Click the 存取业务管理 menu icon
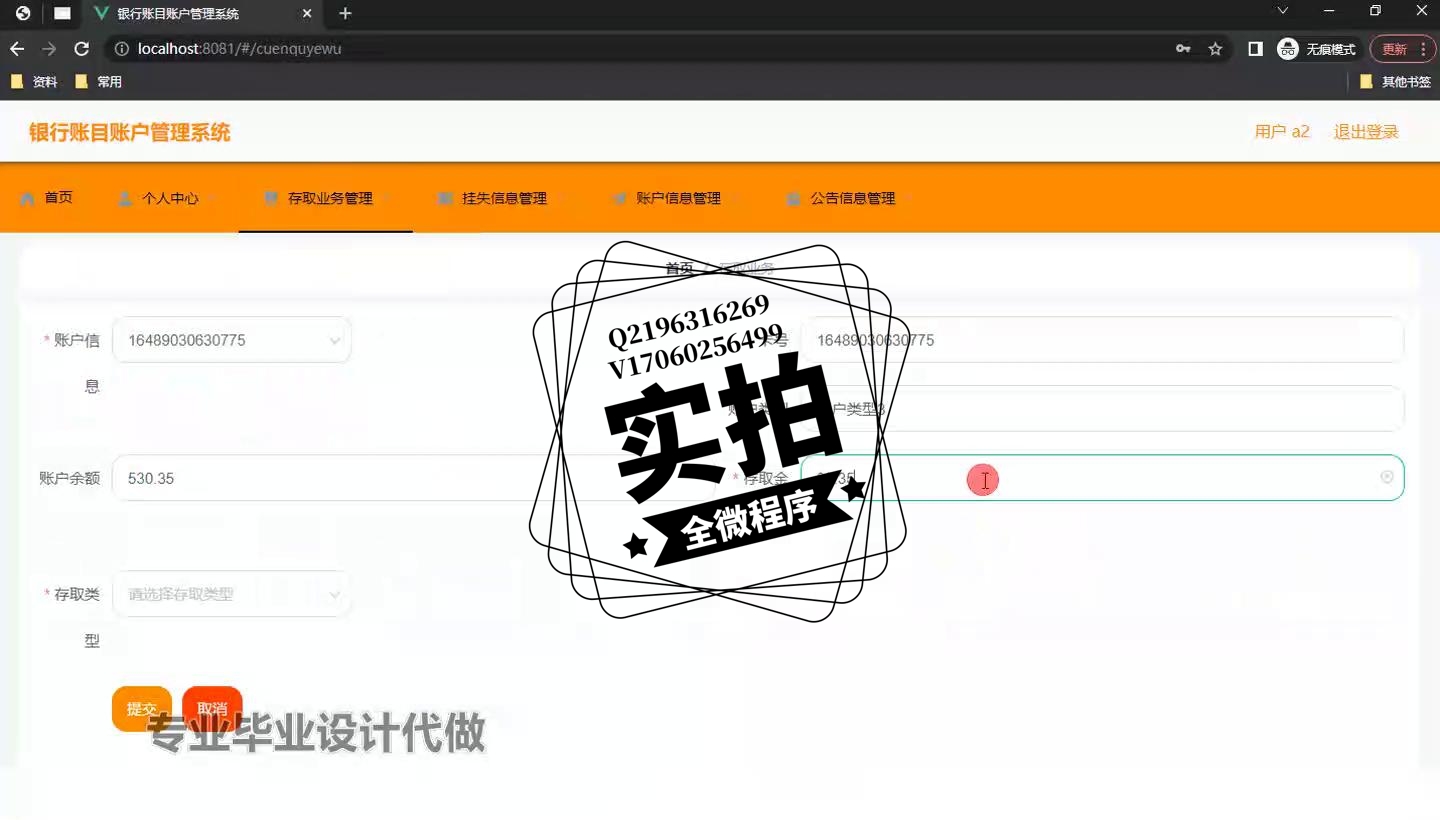This screenshot has height=820, width=1440. point(271,198)
